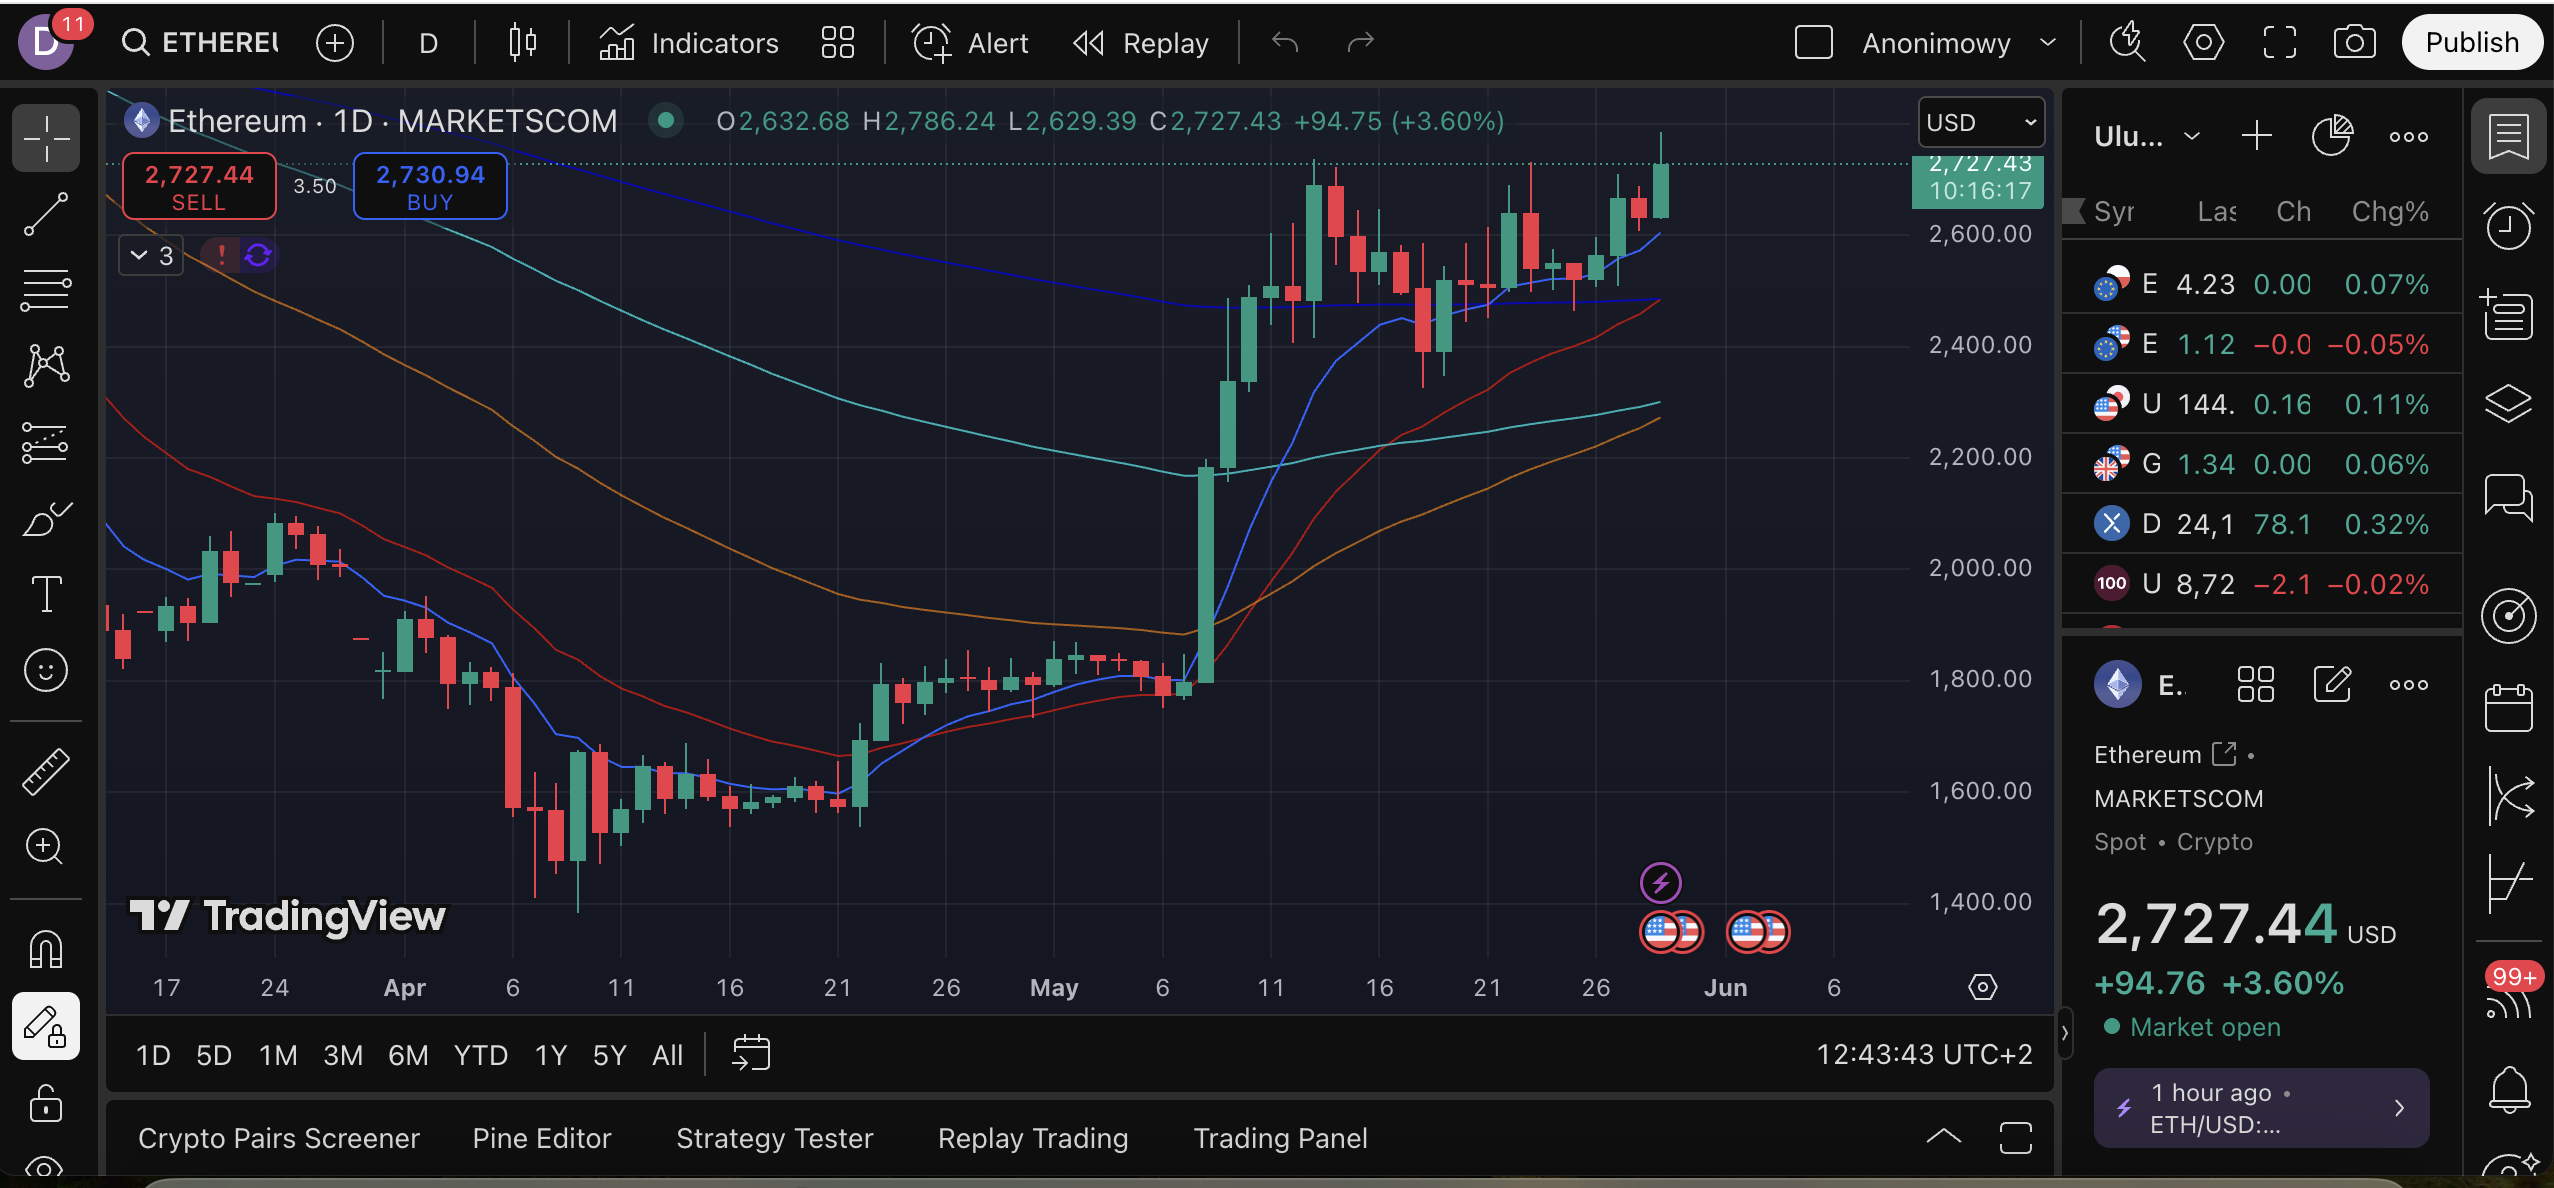Open the Pine Editor tab
The height and width of the screenshot is (1188, 2554).
tap(541, 1138)
